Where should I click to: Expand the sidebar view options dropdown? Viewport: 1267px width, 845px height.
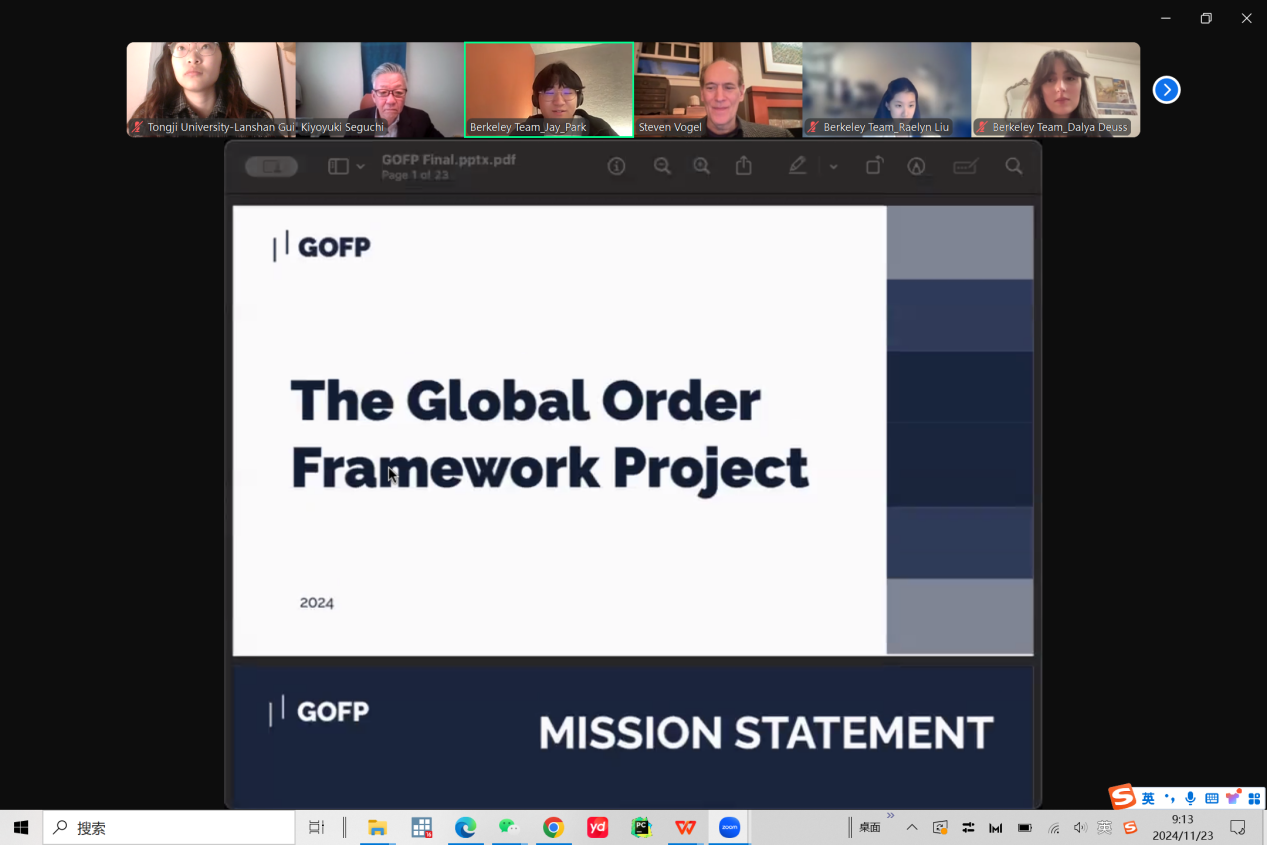point(361,167)
